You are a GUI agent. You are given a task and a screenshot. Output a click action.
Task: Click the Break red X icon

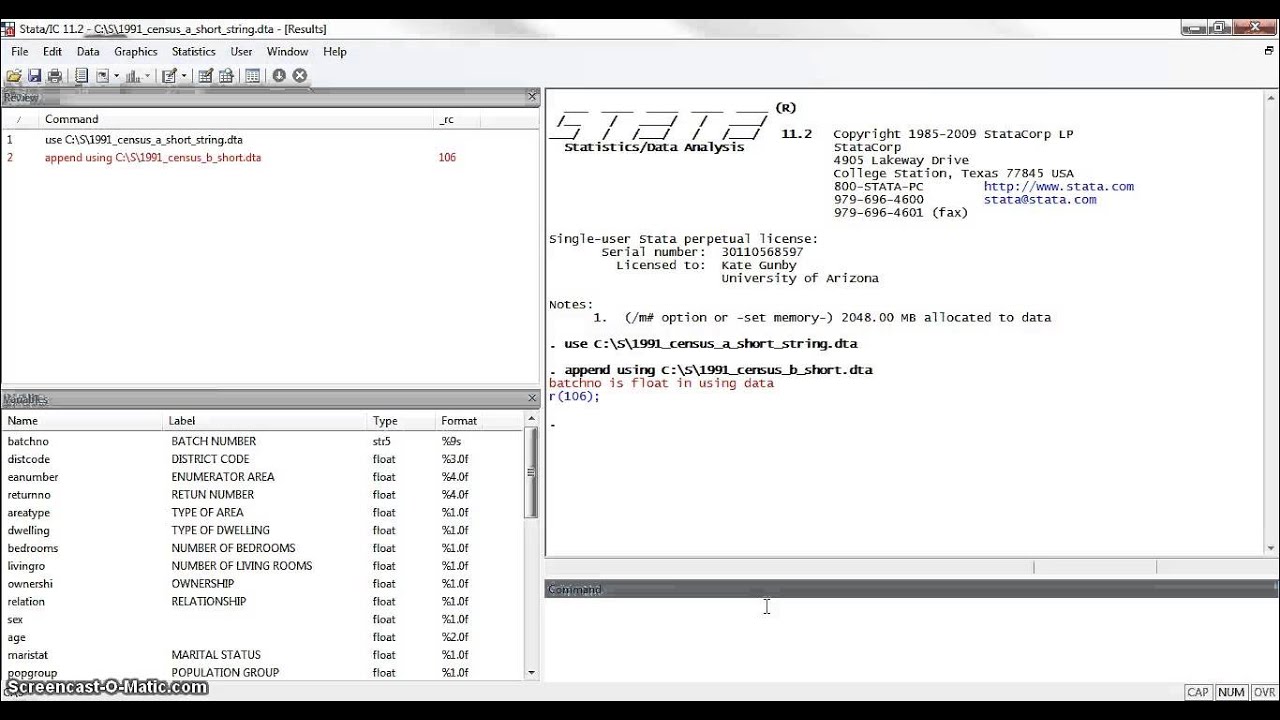(x=299, y=76)
